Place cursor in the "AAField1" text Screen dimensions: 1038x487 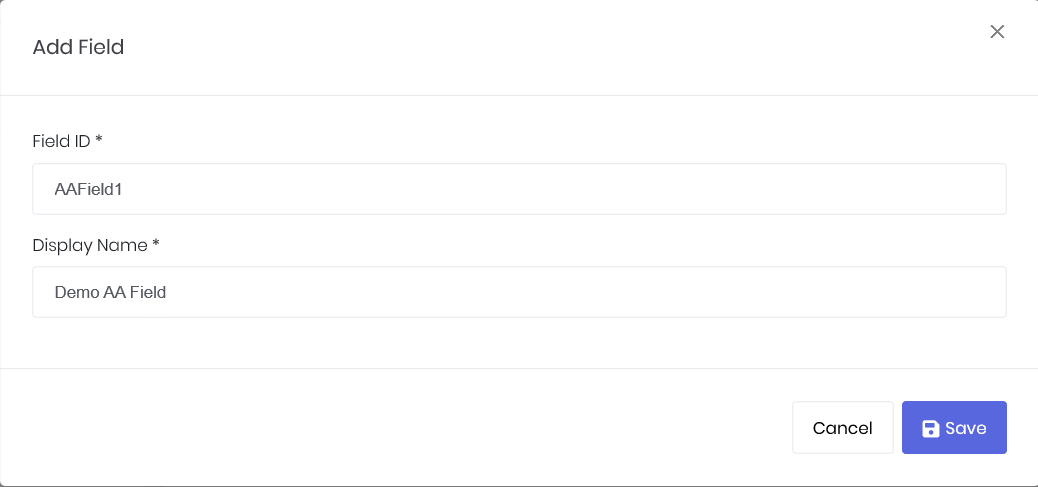coord(88,189)
